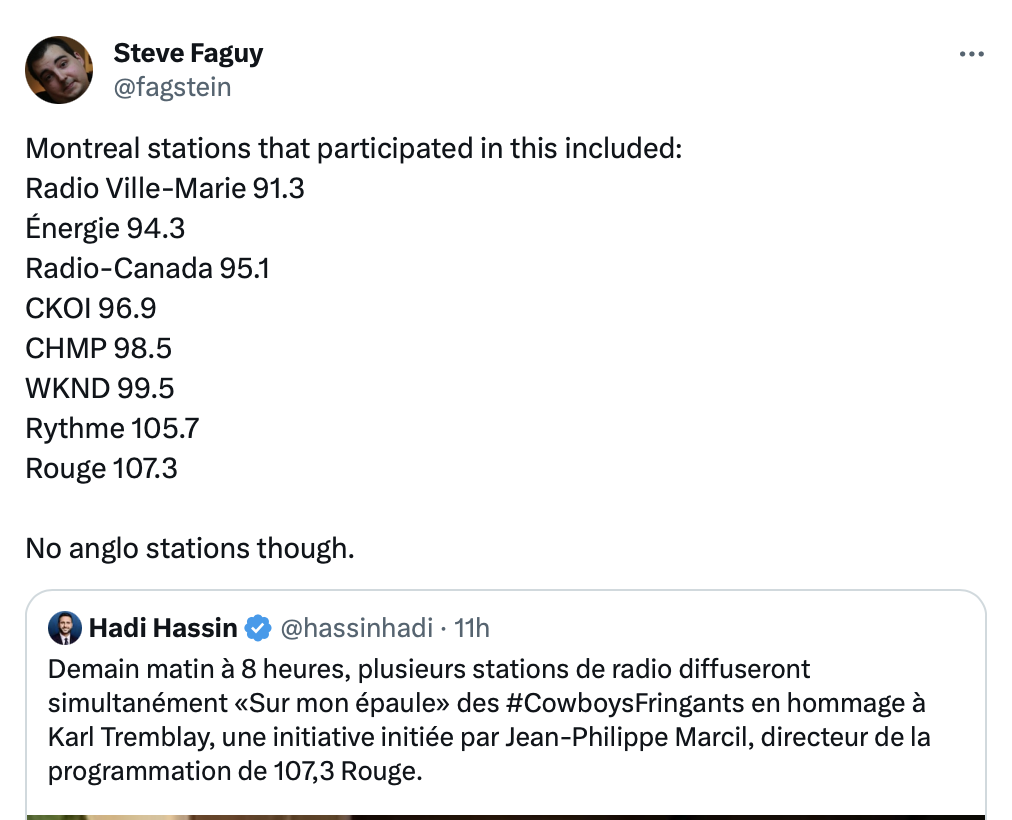This screenshot has width=1012, height=820.
Task: Click the 'CKOI 96.9' line
Action: coord(91,308)
